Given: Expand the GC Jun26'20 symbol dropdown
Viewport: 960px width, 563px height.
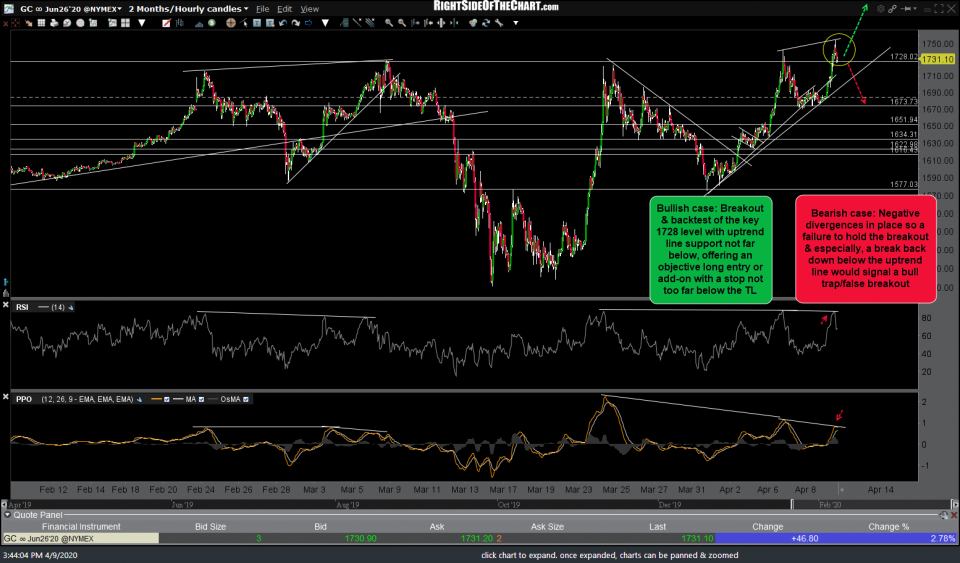Looking at the screenshot, I should tap(63, 8).
